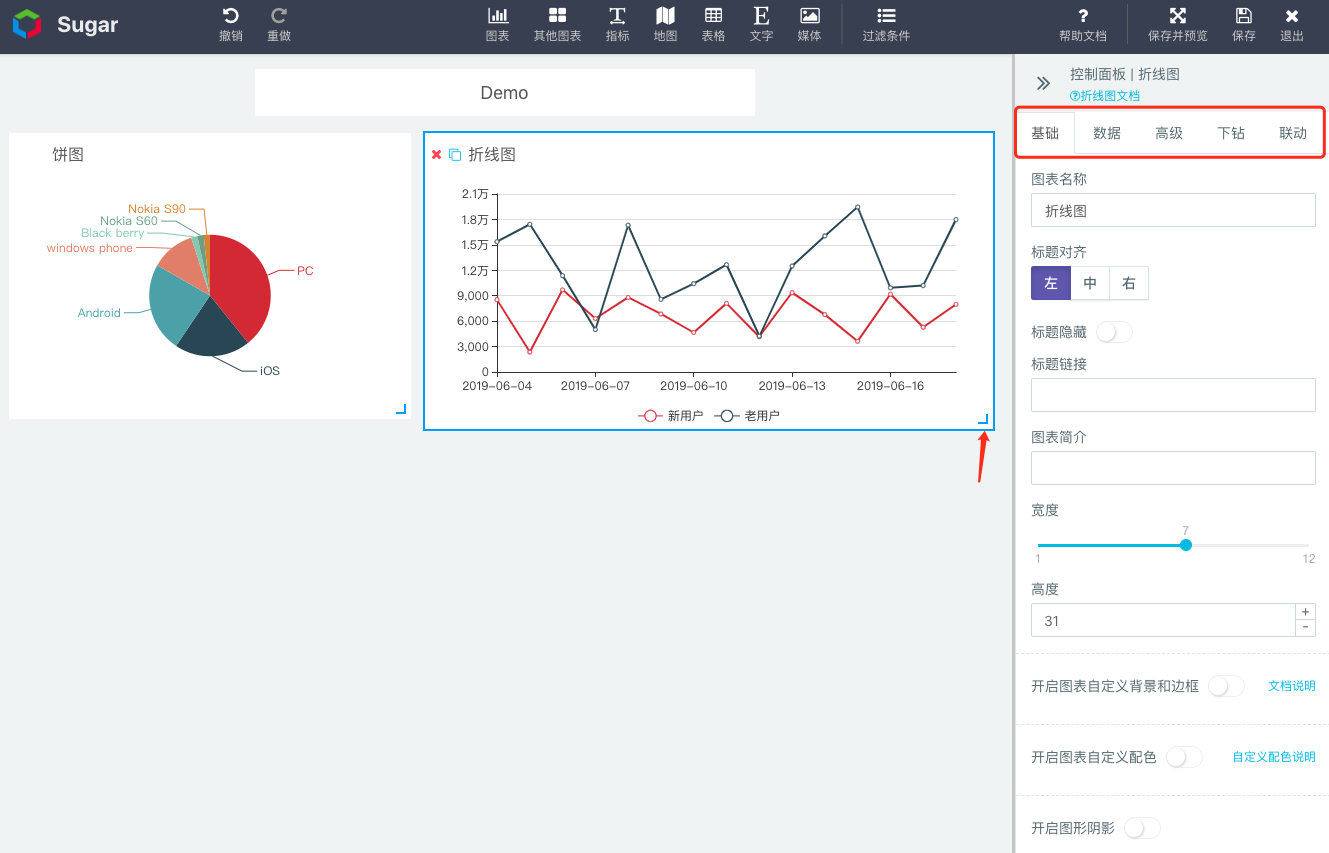Click 保存并预览 save and preview
The image size is (1329, 853).
tap(1178, 25)
